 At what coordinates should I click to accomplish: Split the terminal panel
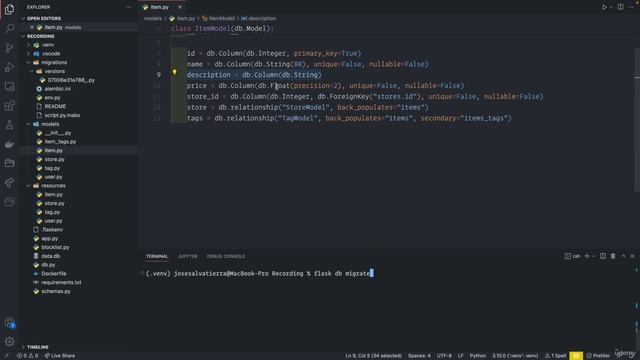pos(603,256)
